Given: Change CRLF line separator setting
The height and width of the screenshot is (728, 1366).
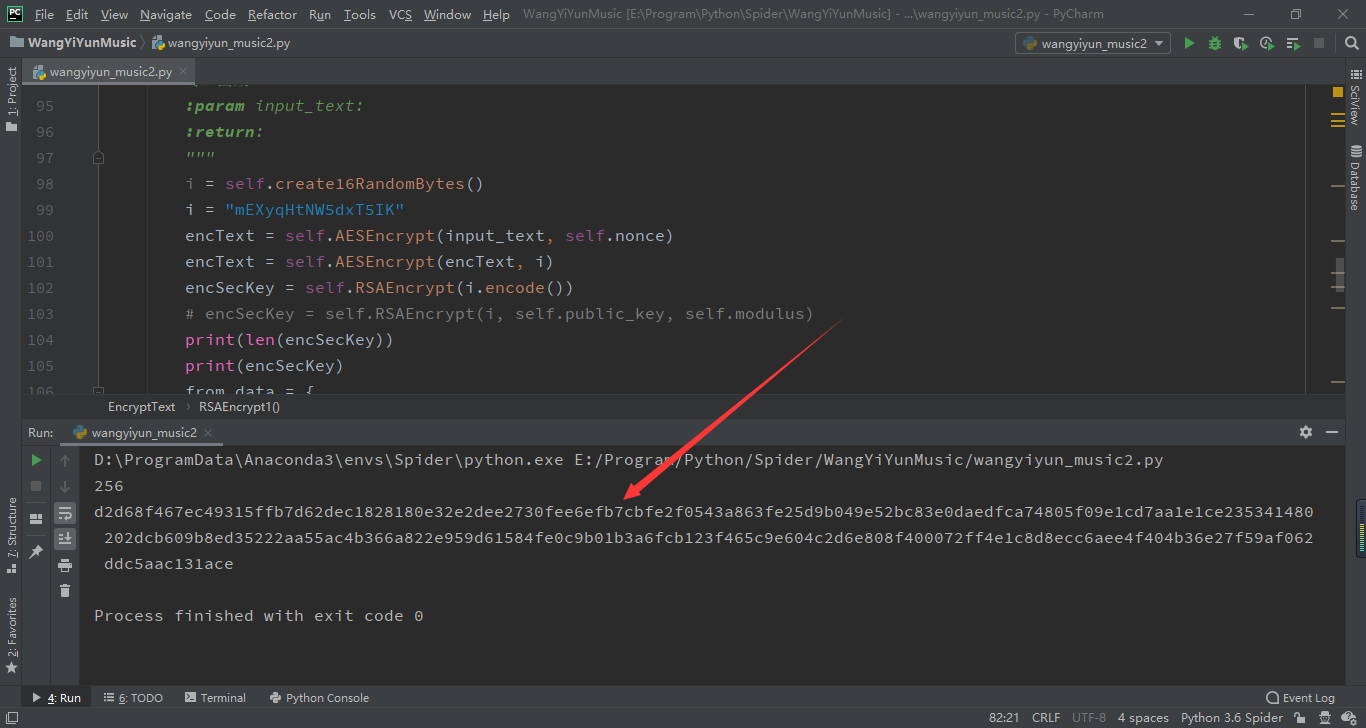Looking at the screenshot, I should coord(1046,718).
